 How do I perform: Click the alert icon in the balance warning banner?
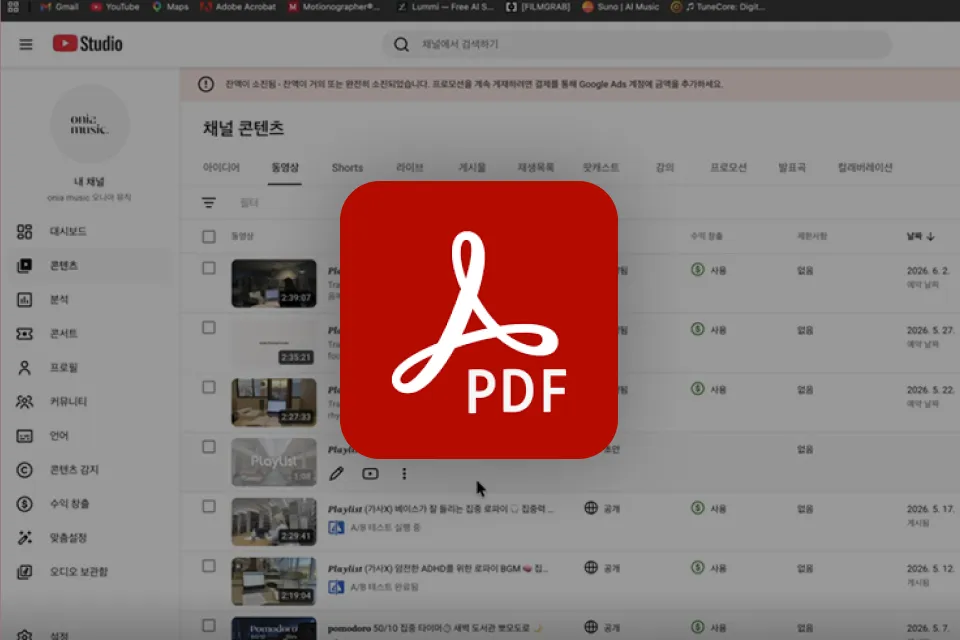pos(206,84)
